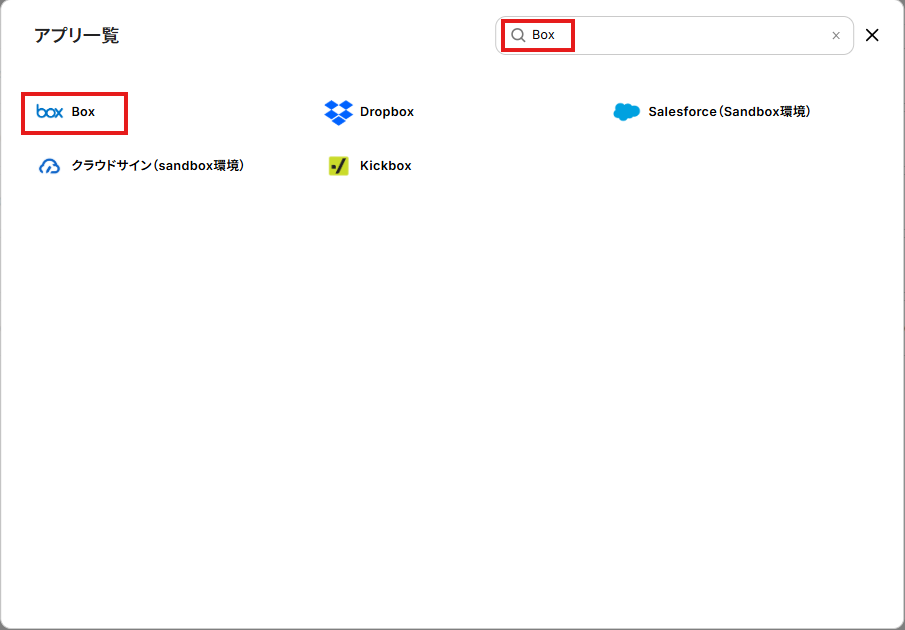This screenshot has width=905, height=630.
Task: Clear the search text with small x
Action: (836, 36)
